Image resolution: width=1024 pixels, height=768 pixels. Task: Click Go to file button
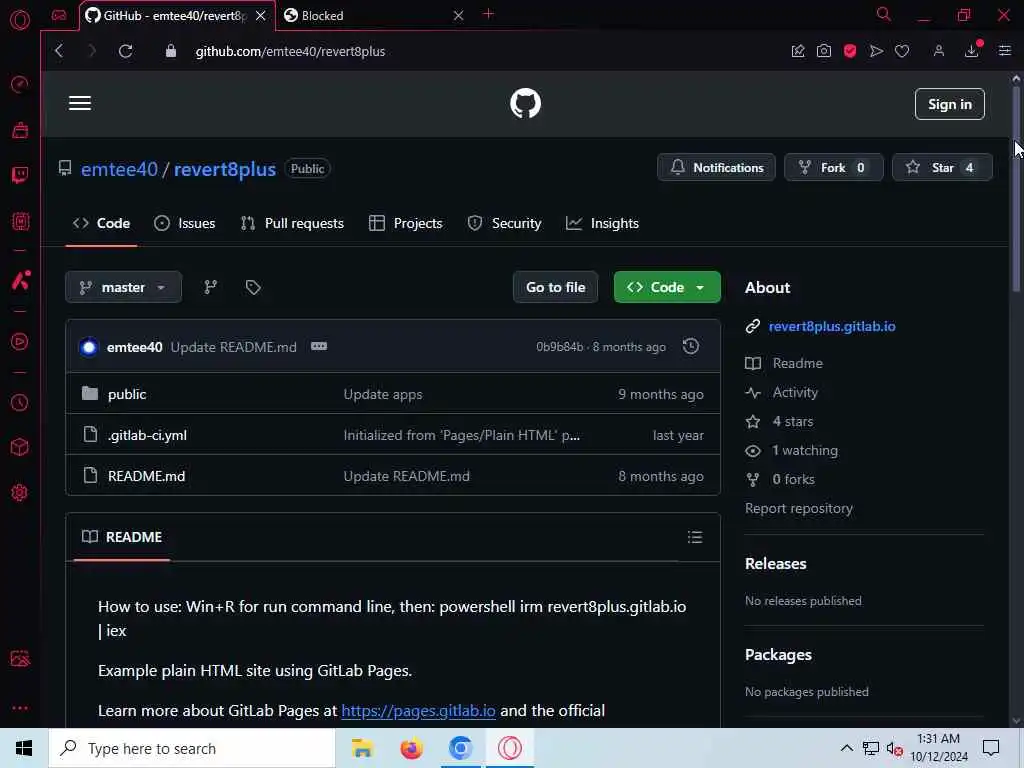coord(556,287)
